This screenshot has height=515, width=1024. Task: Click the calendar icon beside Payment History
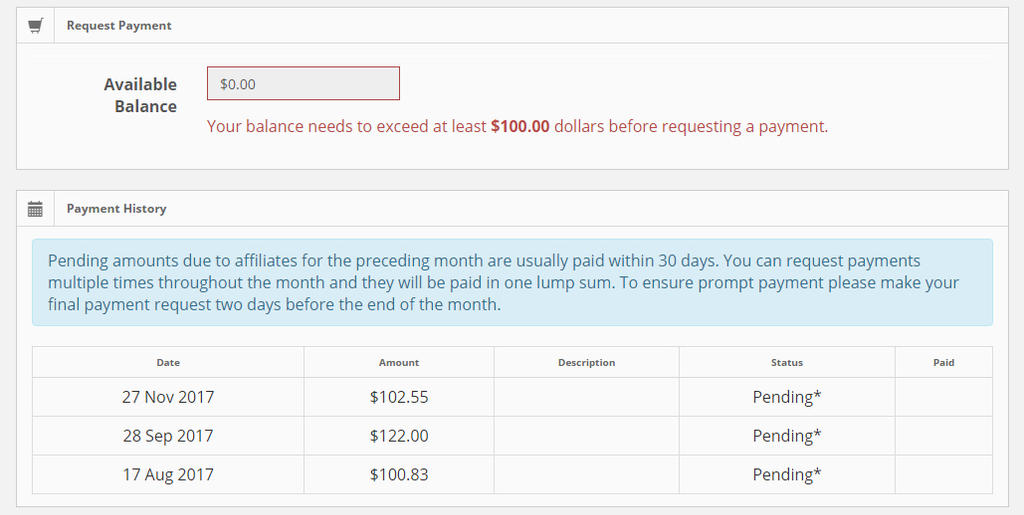(x=35, y=209)
